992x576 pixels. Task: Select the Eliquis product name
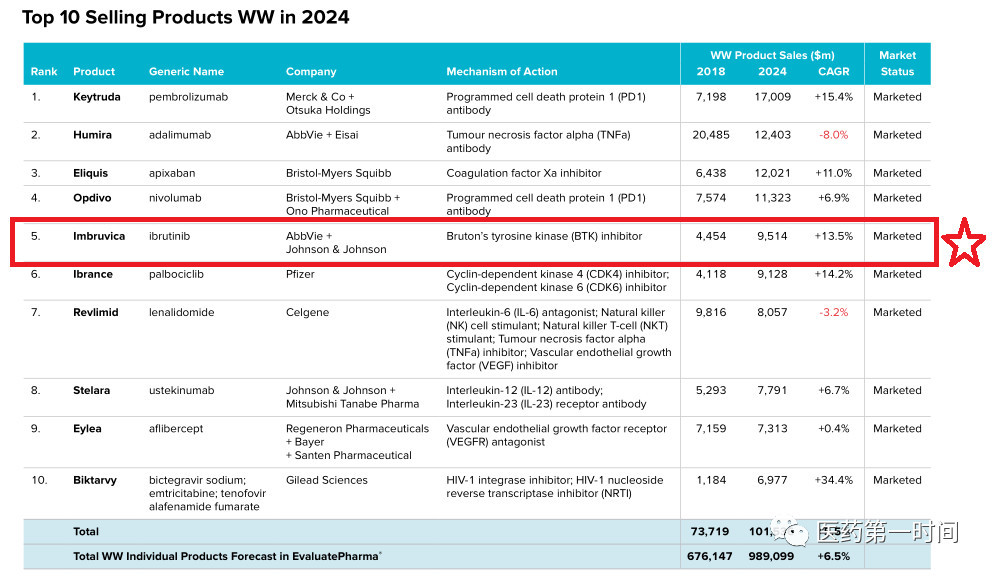click(90, 173)
